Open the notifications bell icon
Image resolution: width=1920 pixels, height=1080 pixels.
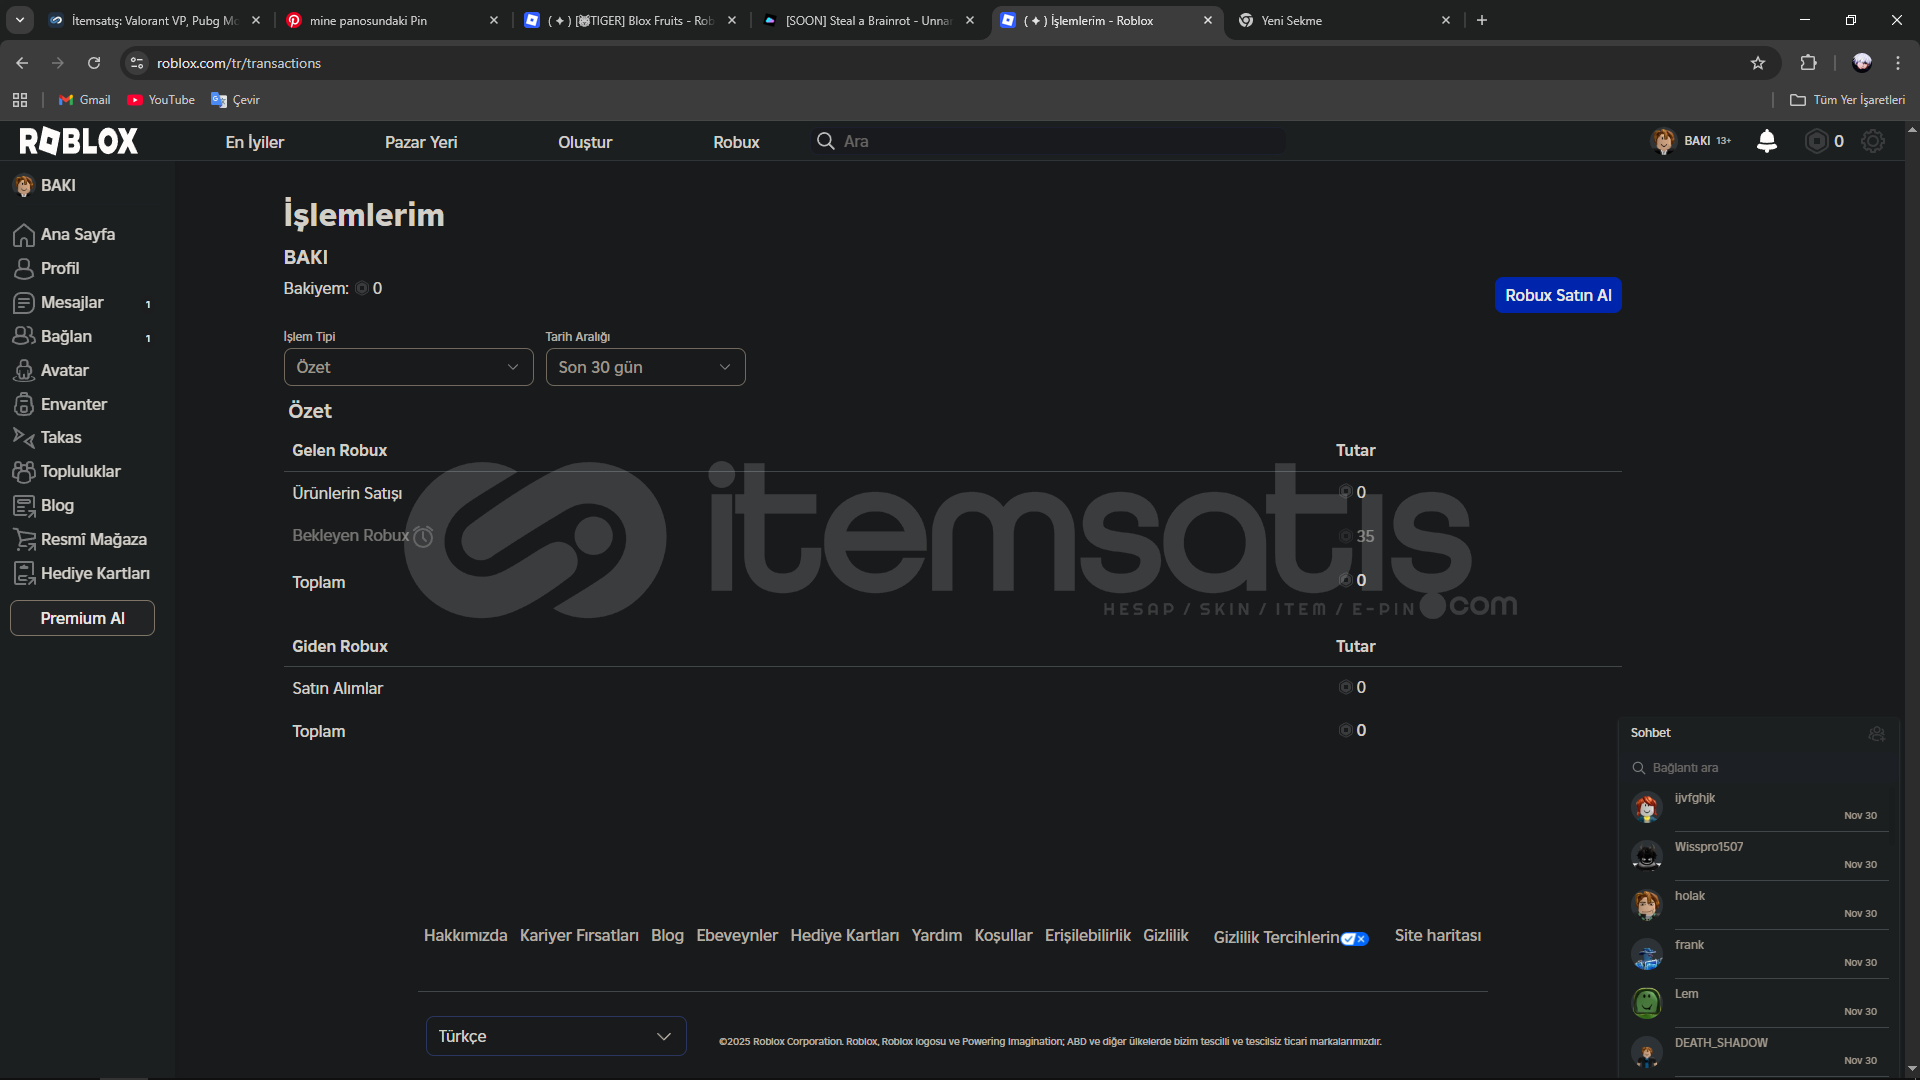(x=1767, y=141)
